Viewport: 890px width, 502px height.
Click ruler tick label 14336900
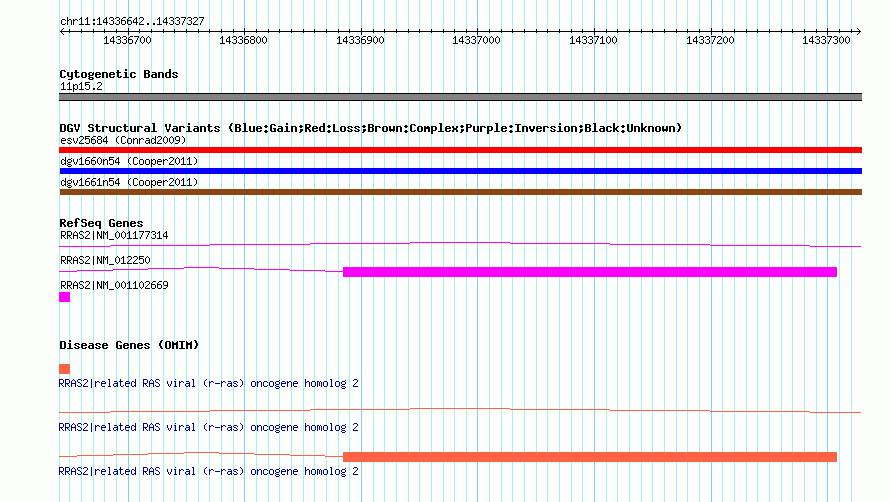pos(360,40)
